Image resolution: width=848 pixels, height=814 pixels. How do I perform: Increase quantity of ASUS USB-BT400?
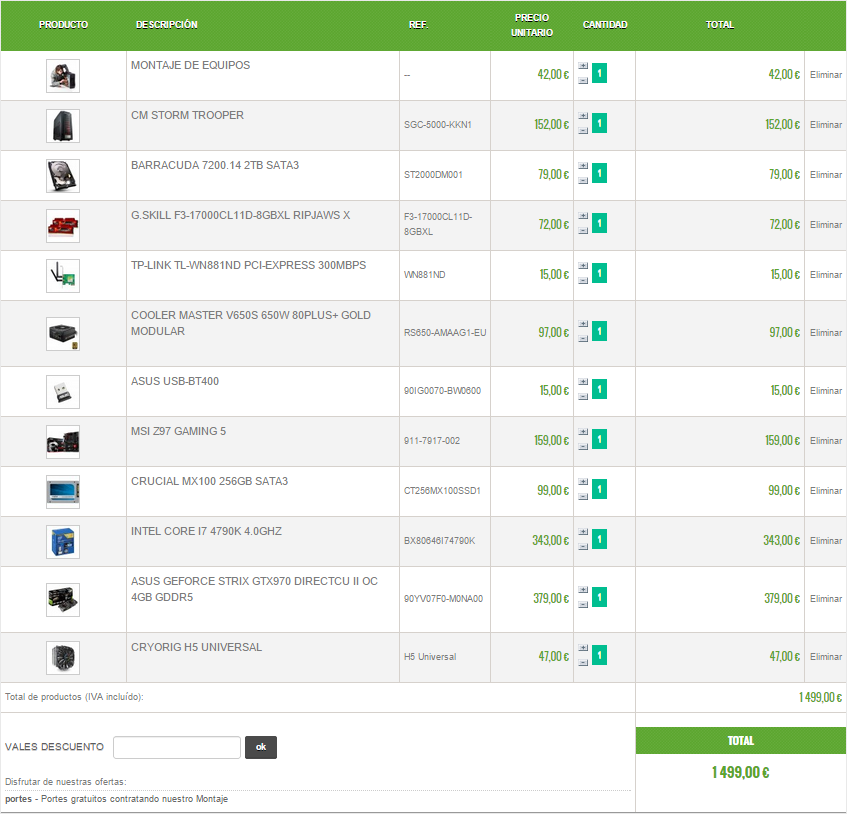[x=583, y=382]
